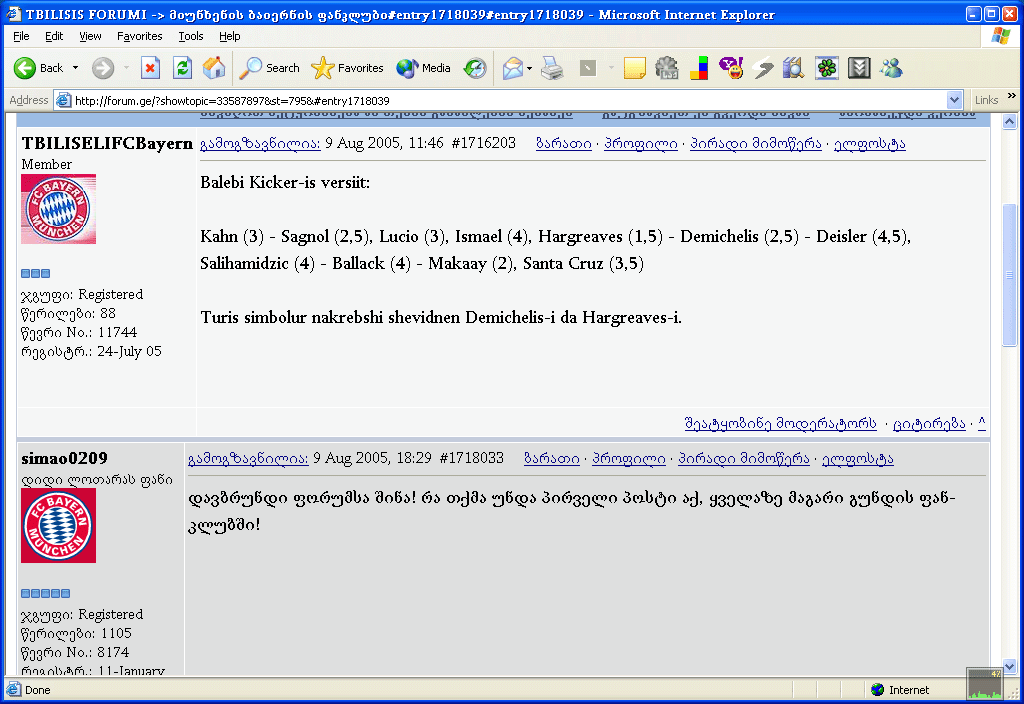Click the gray lightning toolbar icon
Screen dimensions: 1024x704
[x=762, y=68]
